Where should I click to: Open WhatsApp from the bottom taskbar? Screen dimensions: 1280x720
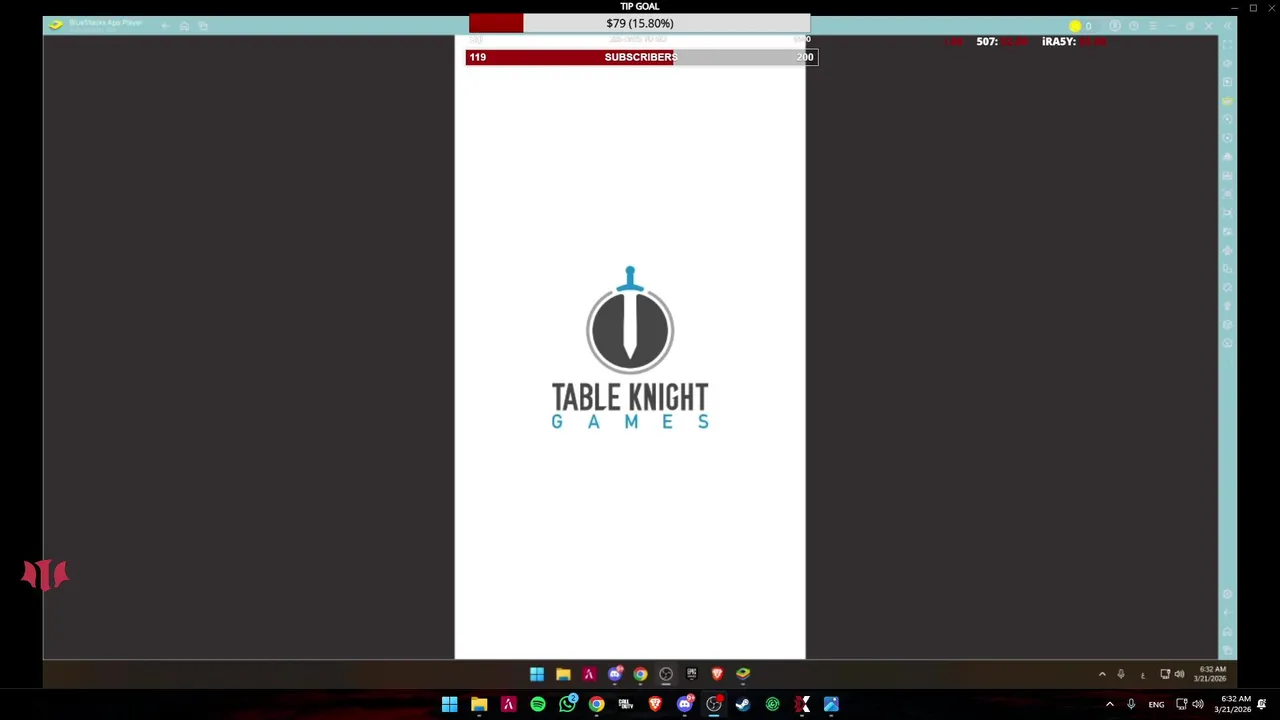point(567,705)
